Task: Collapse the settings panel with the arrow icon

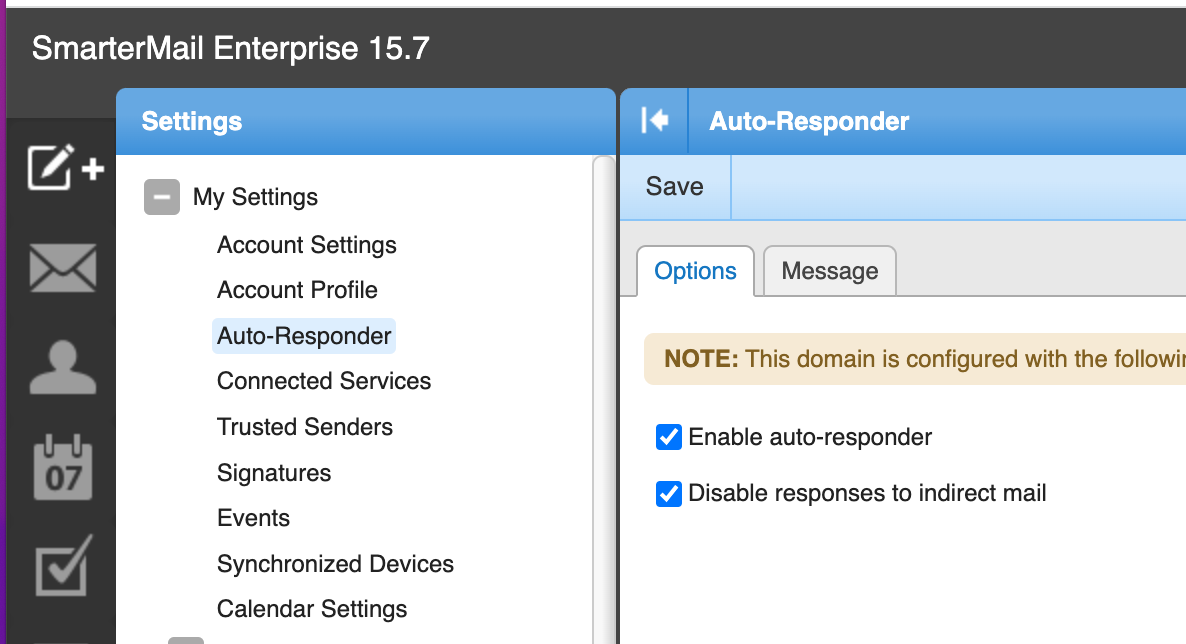Action: click(x=654, y=121)
